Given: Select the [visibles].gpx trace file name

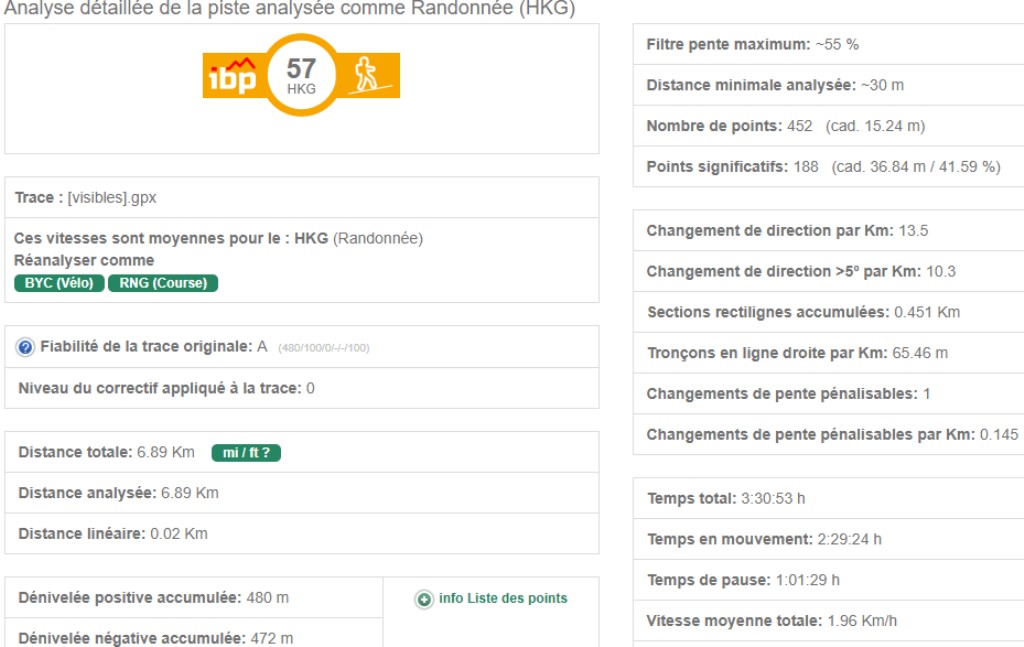Looking at the screenshot, I should 112,198.
